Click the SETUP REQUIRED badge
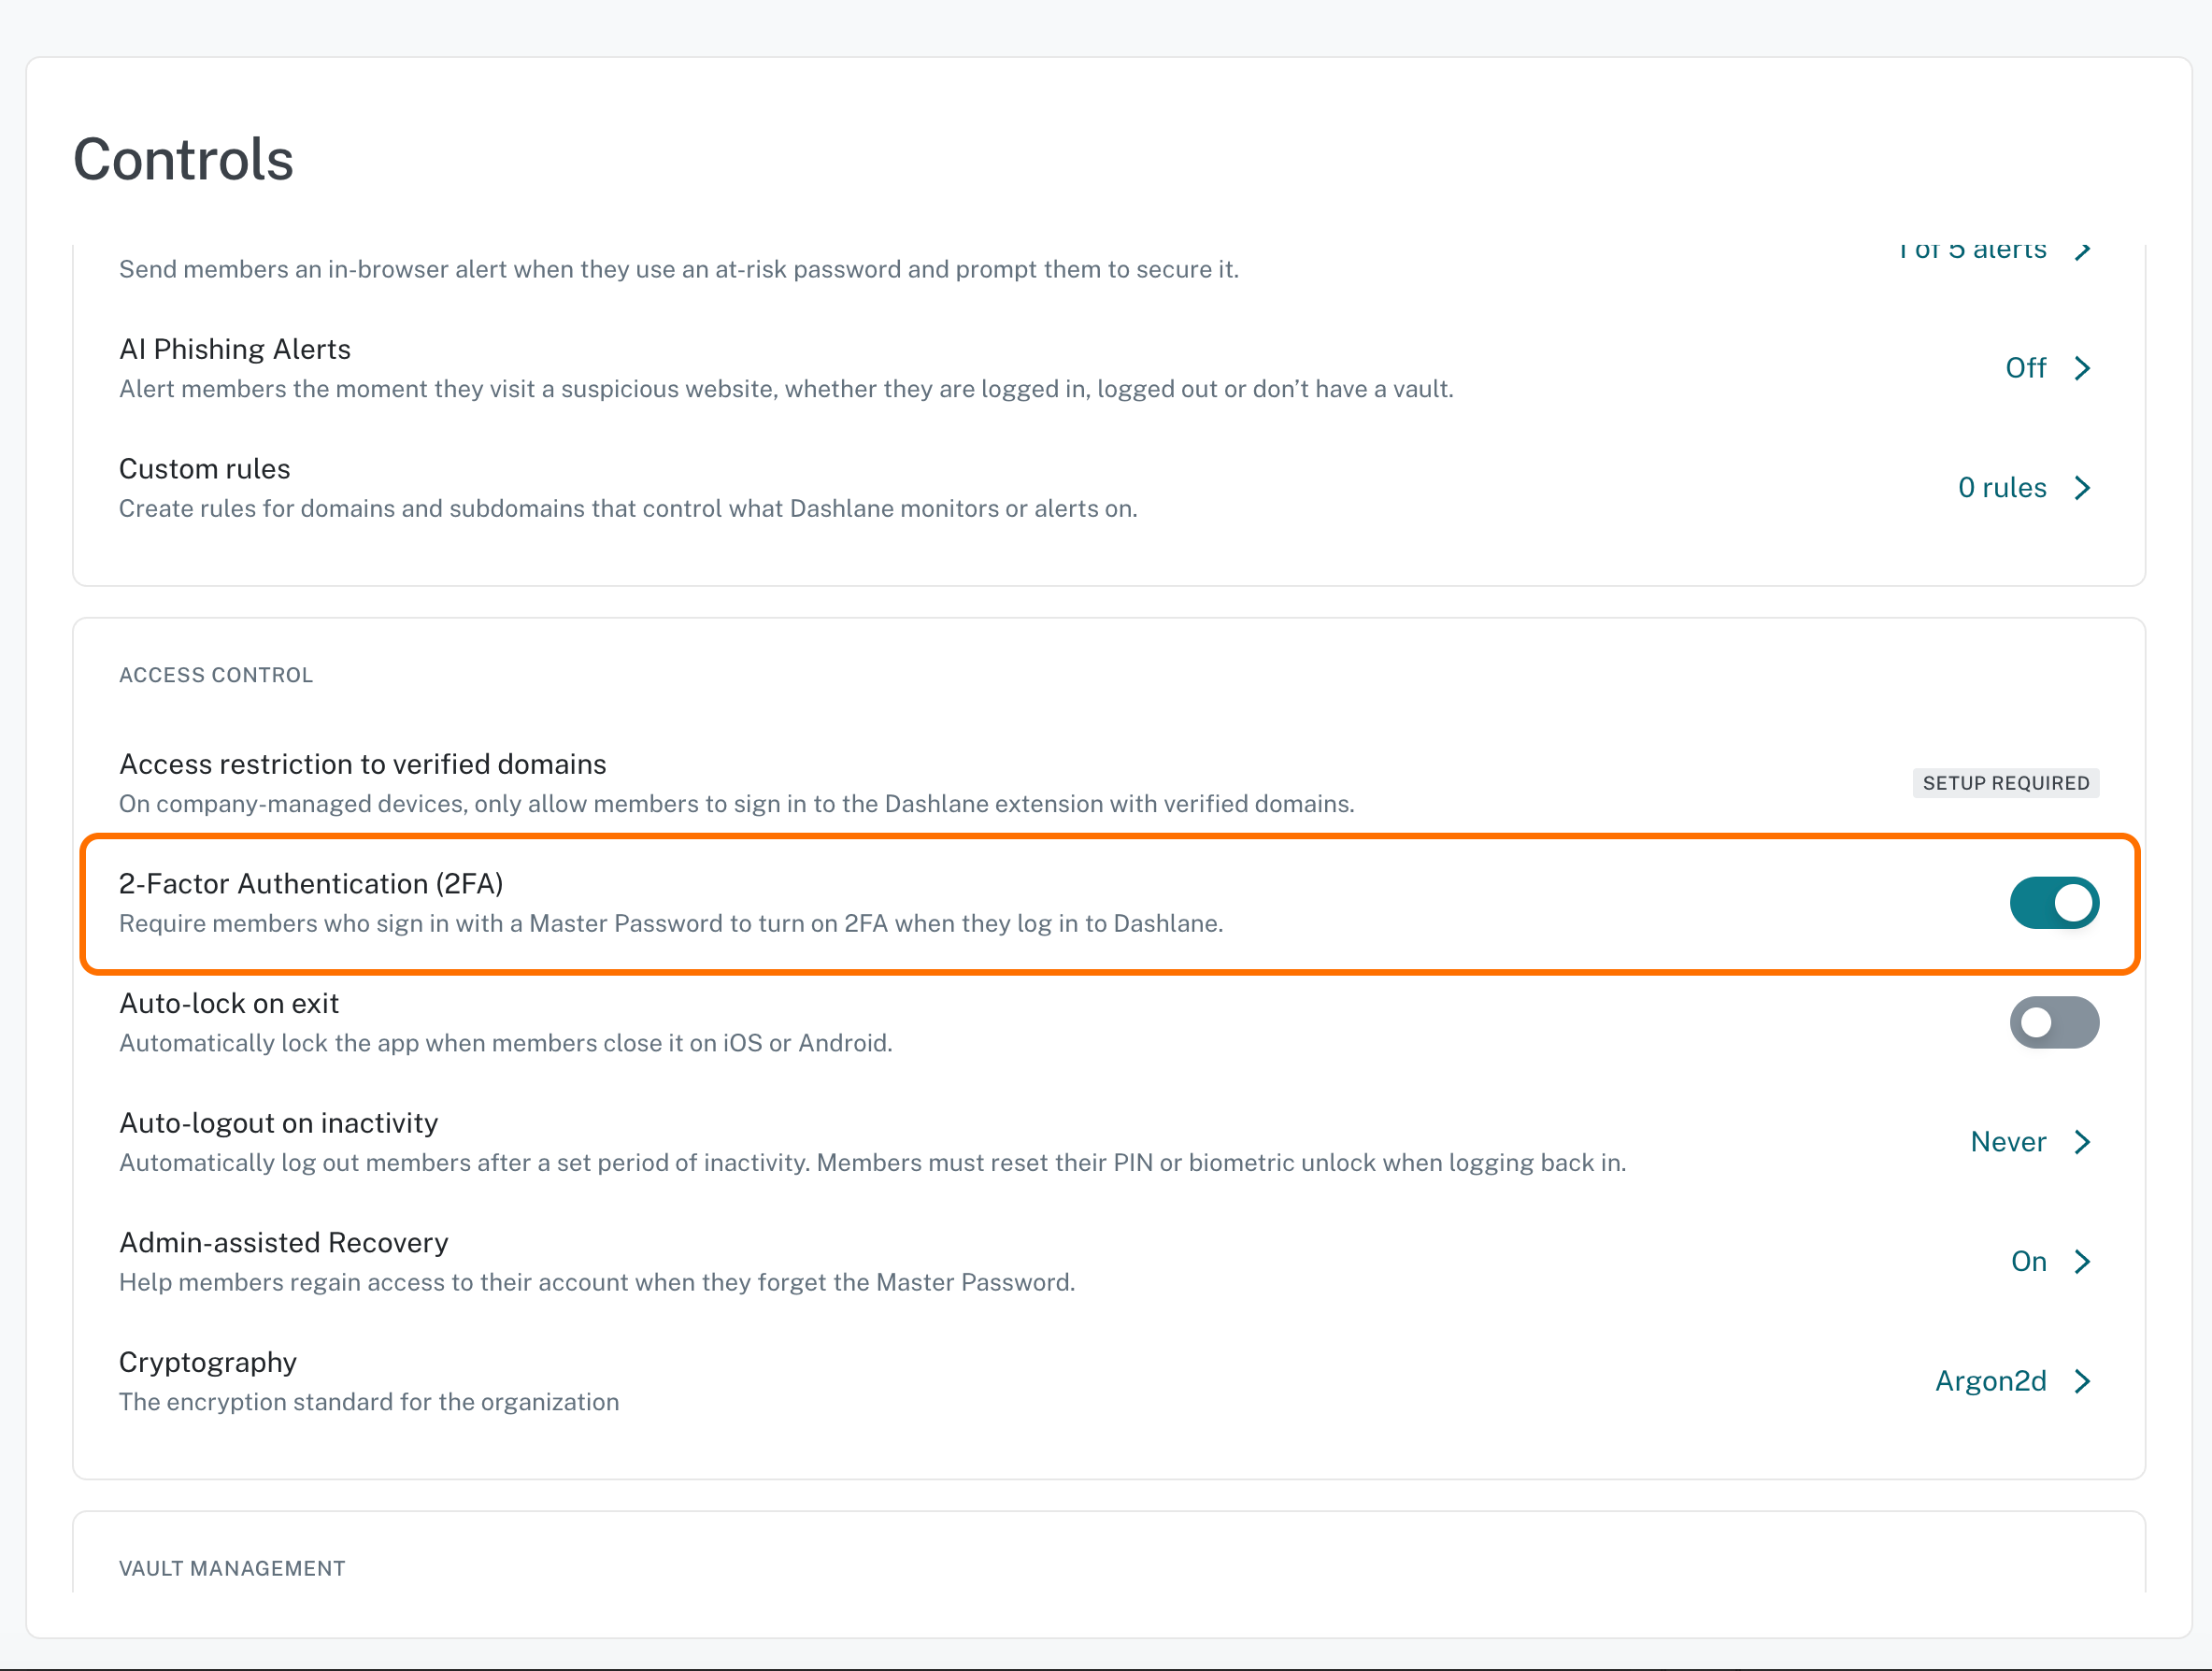Image resolution: width=2212 pixels, height=1671 pixels. 2005,783
